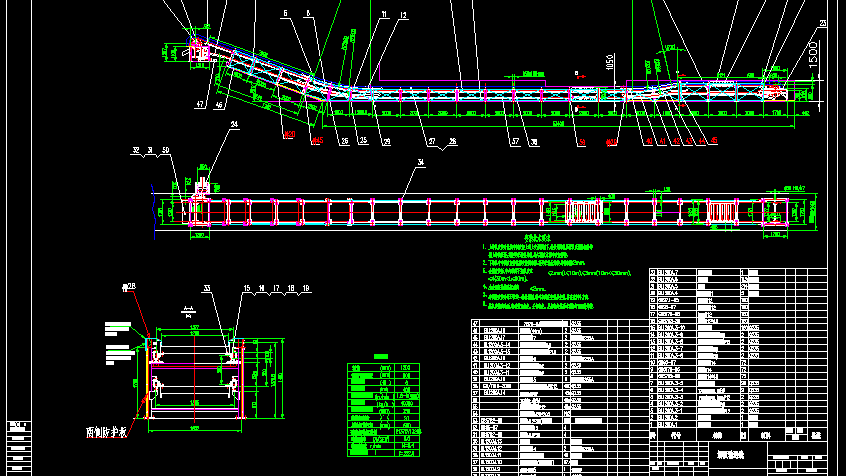
Task: Click red callout number 42
Action: click(676, 141)
